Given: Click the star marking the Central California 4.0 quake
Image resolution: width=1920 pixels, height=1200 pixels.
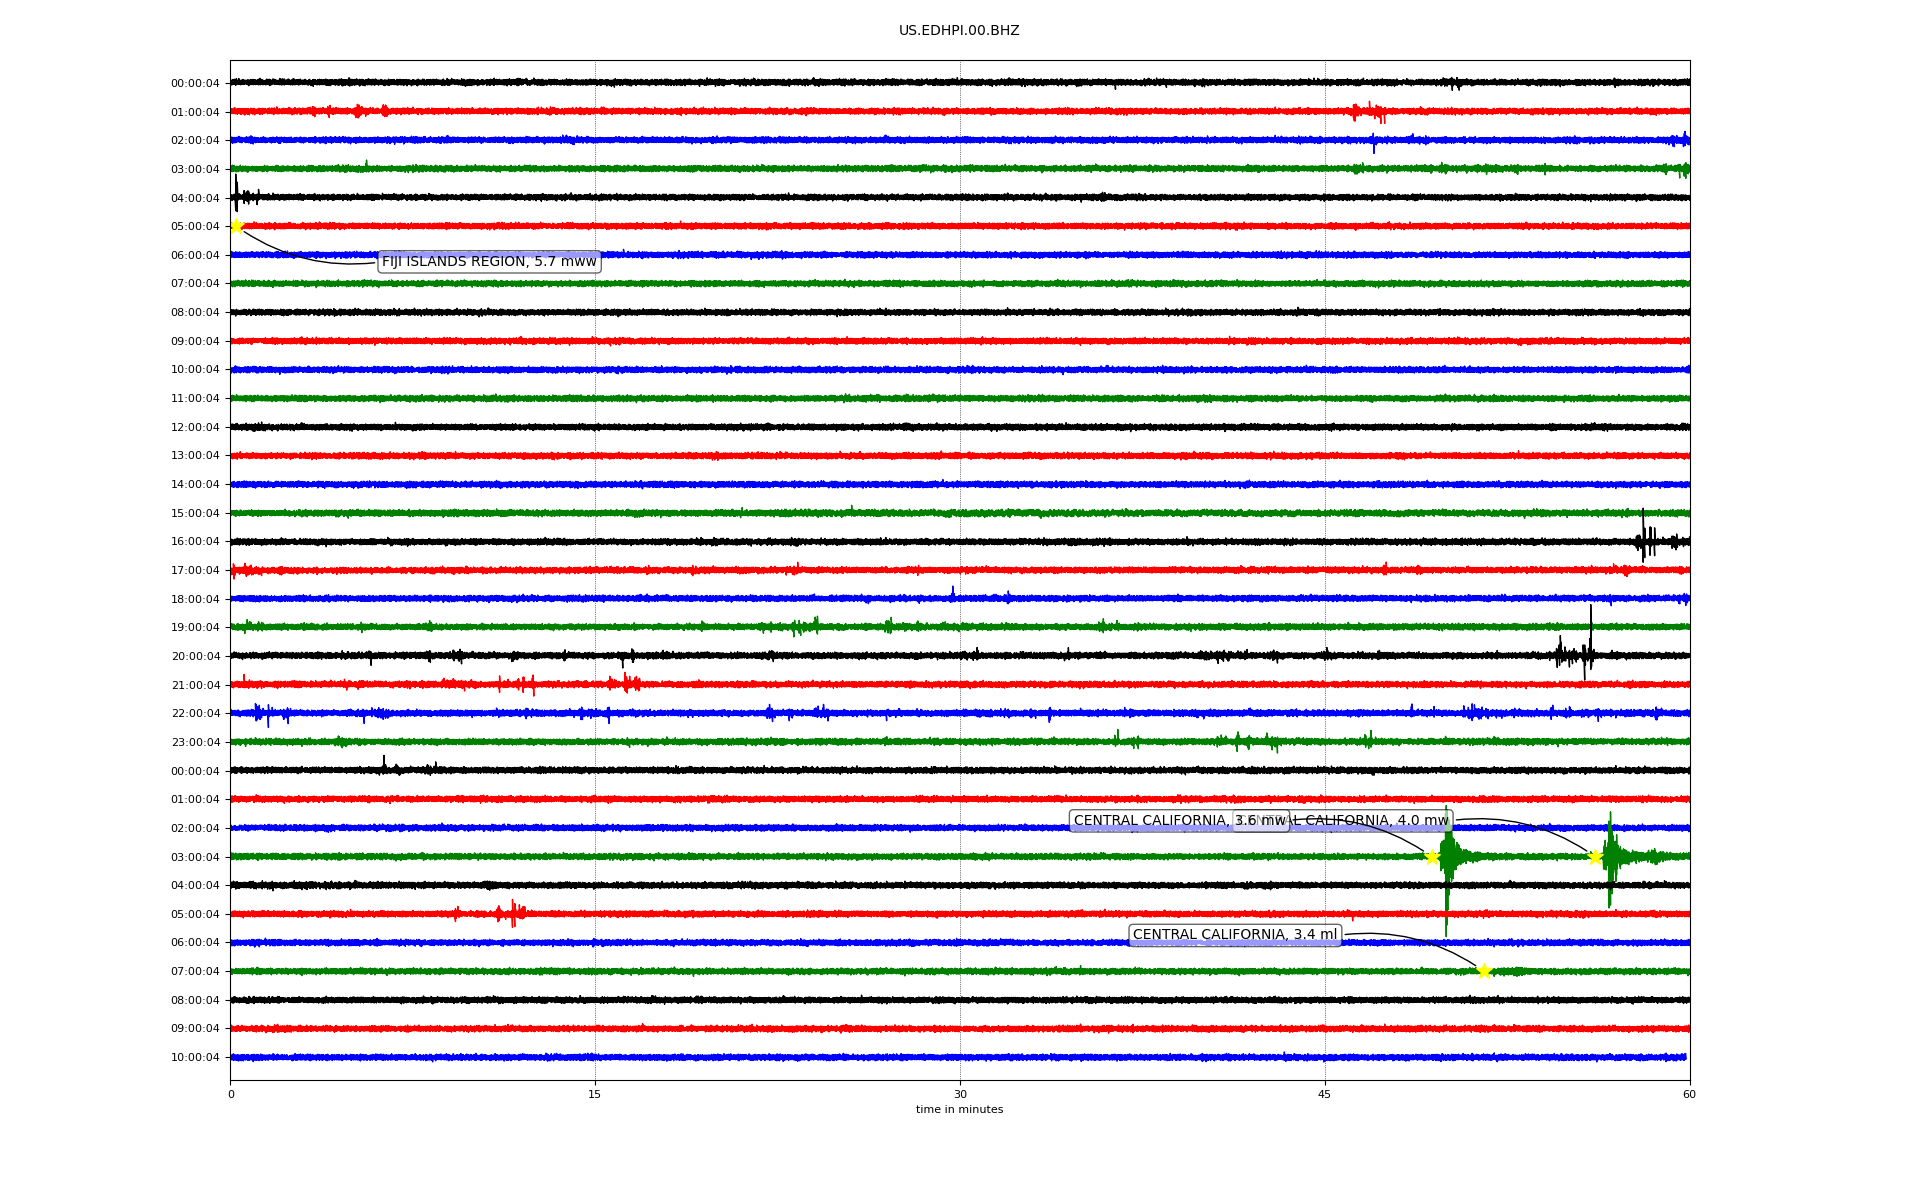Looking at the screenshot, I should coord(1595,857).
